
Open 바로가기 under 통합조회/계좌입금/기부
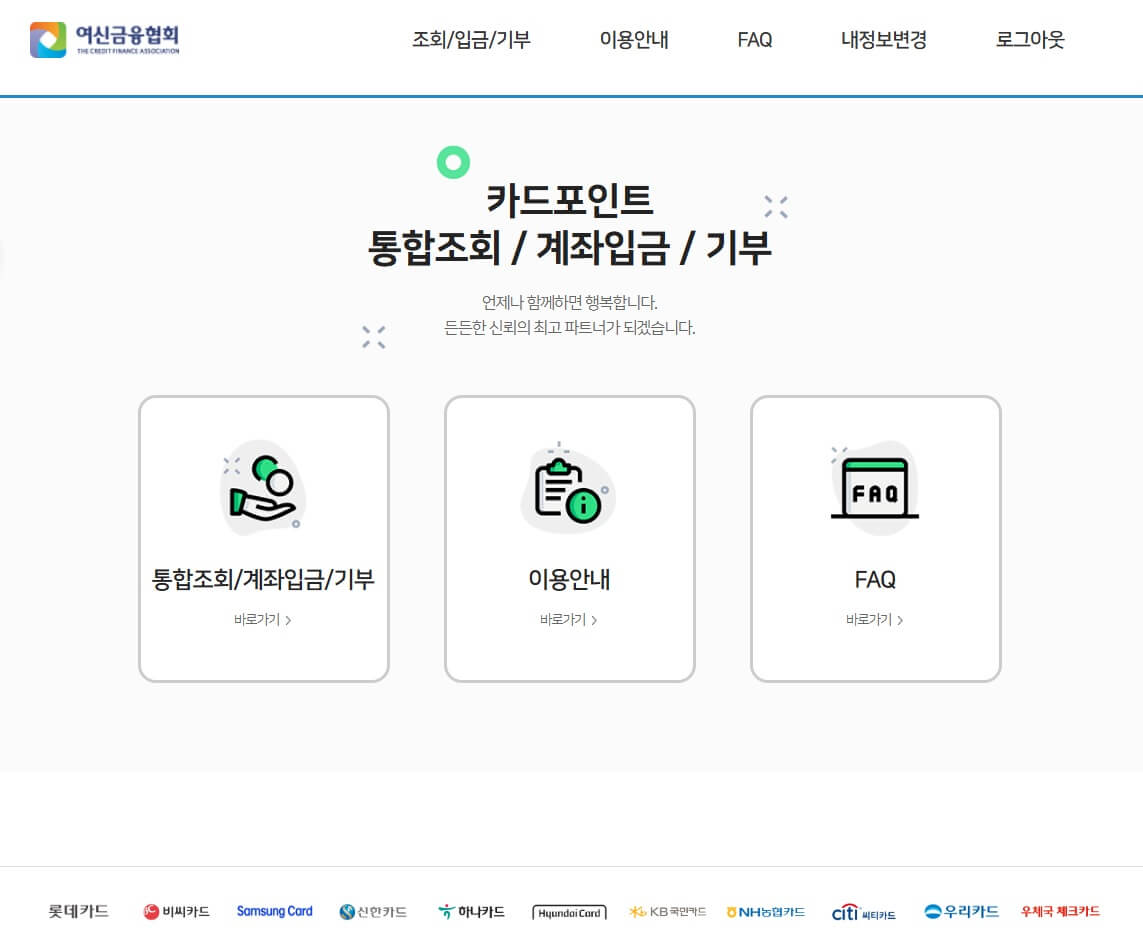pos(263,620)
